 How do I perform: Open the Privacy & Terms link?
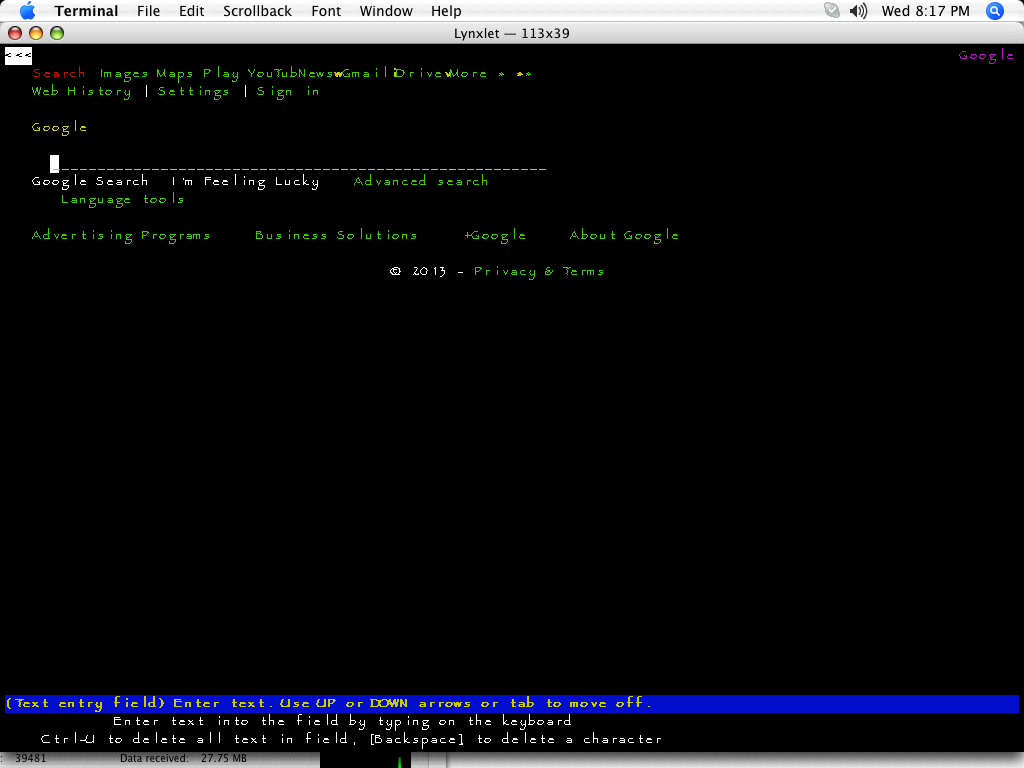point(539,271)
